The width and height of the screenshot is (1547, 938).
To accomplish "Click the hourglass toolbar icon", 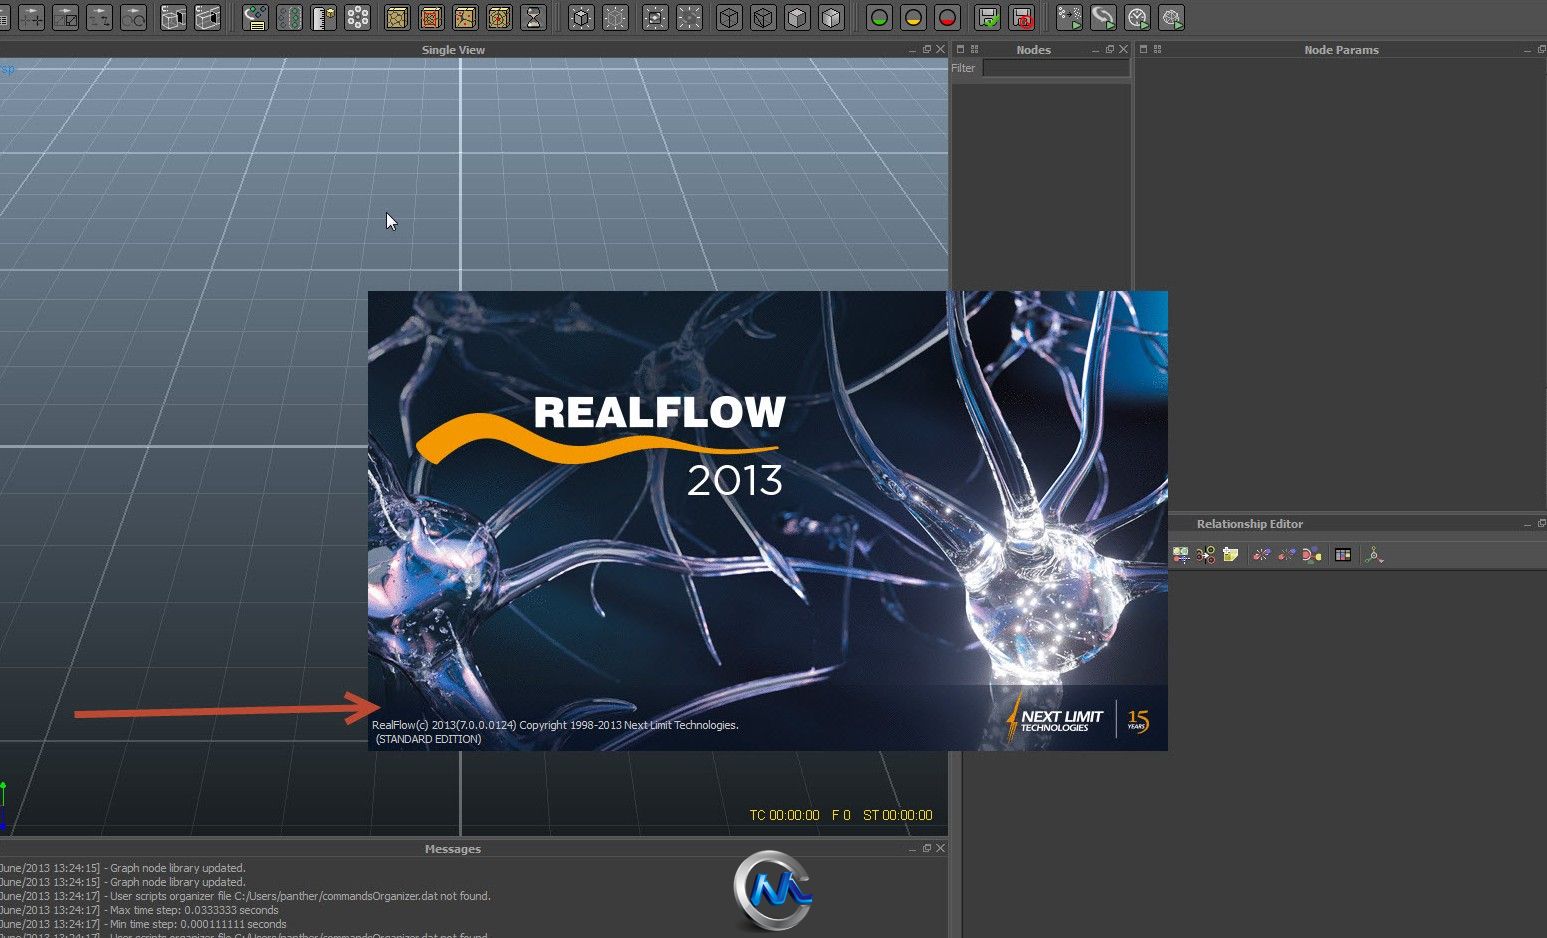I will pos(533,17).
